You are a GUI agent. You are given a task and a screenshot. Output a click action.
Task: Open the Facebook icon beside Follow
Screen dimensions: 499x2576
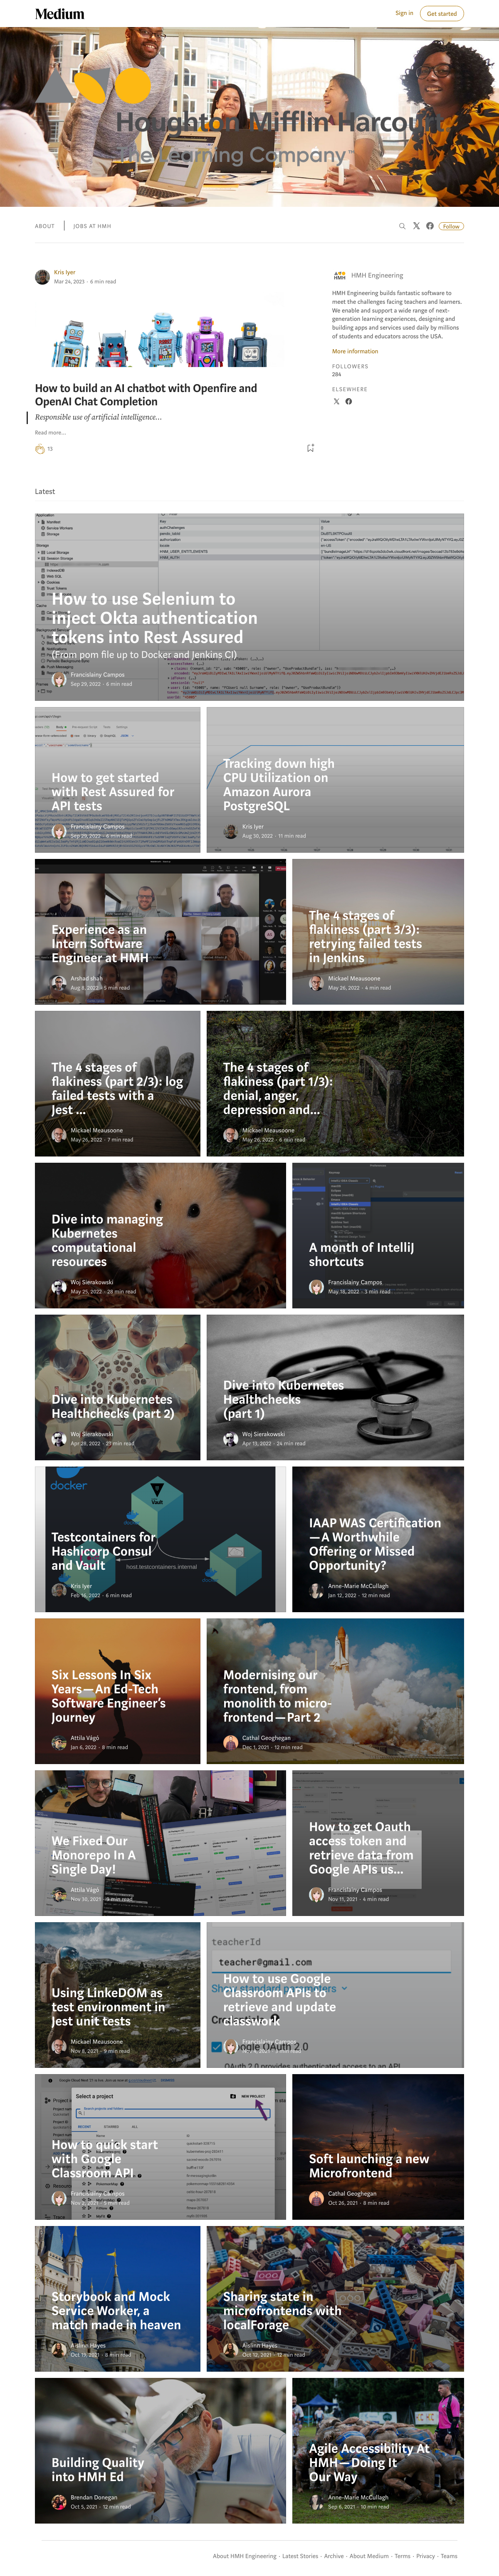[x=430, y=226]
